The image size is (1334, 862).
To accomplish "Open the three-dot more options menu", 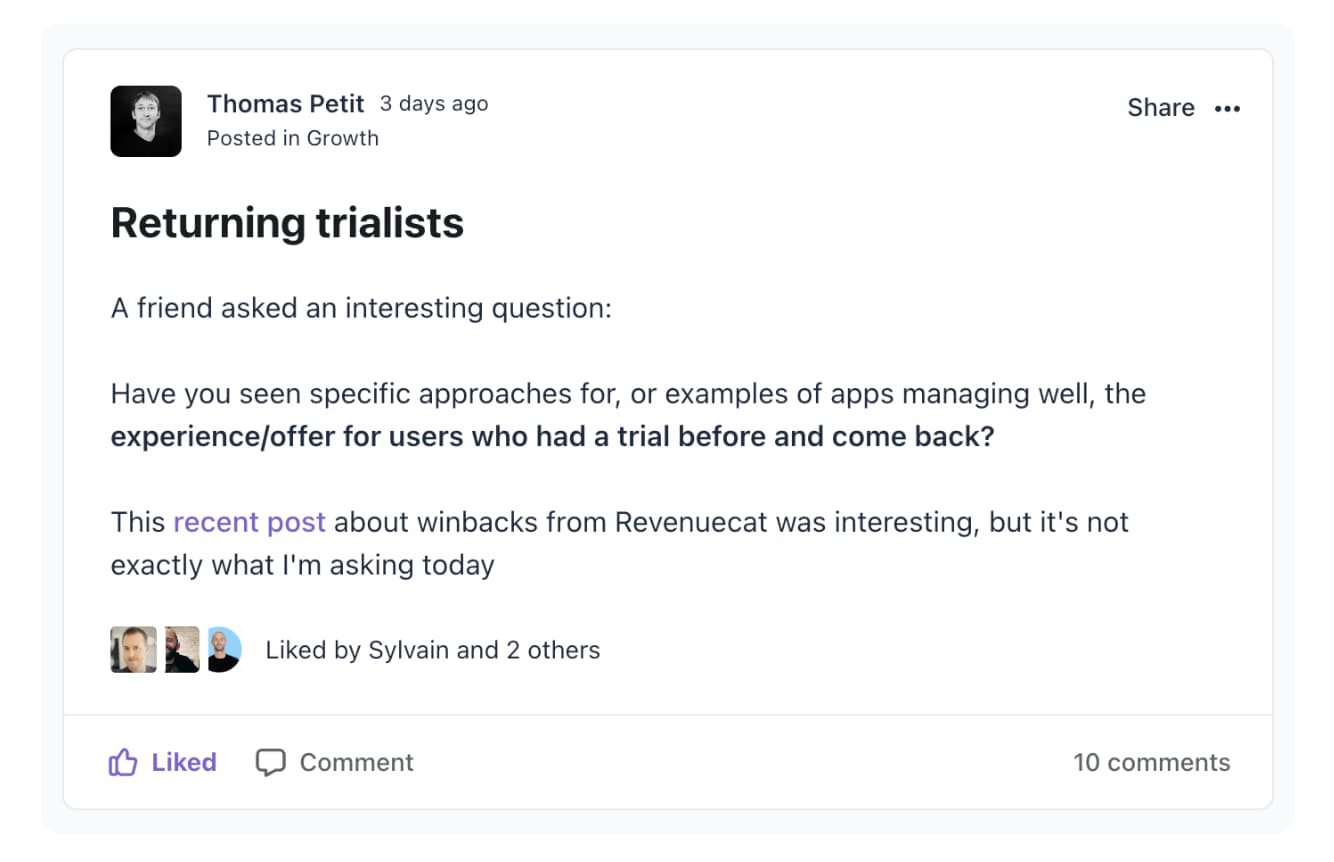I will (x=1227, y=108).
